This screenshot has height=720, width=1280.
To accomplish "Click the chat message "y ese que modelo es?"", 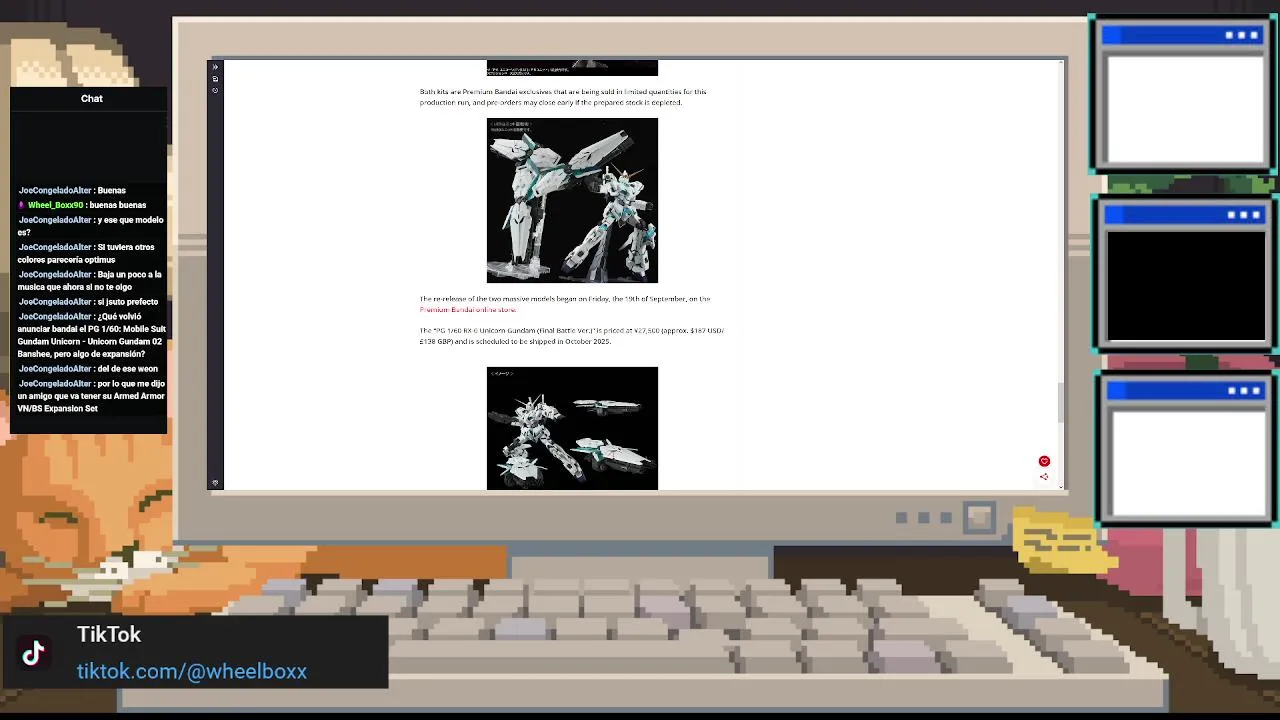I will (90, 226).
